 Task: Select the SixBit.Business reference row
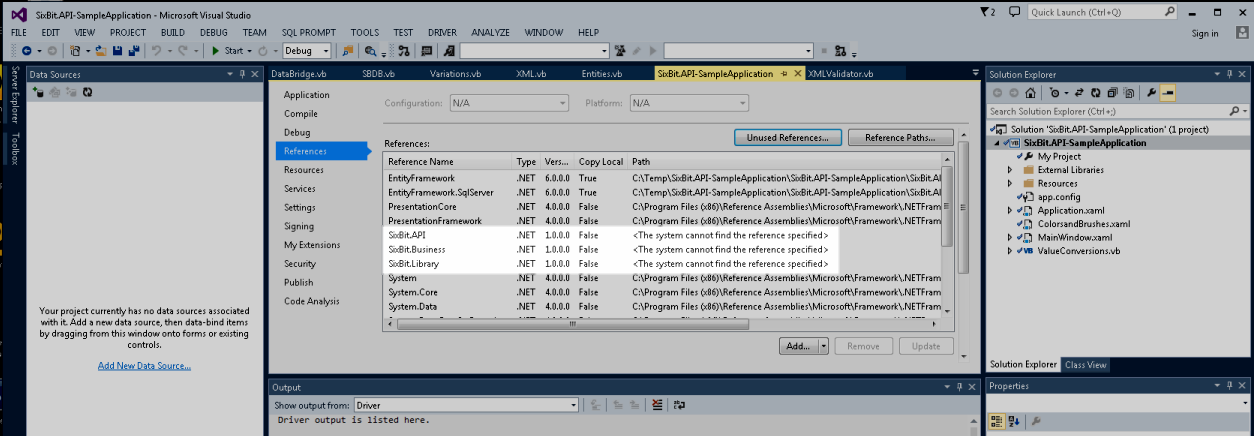(664, 249)
